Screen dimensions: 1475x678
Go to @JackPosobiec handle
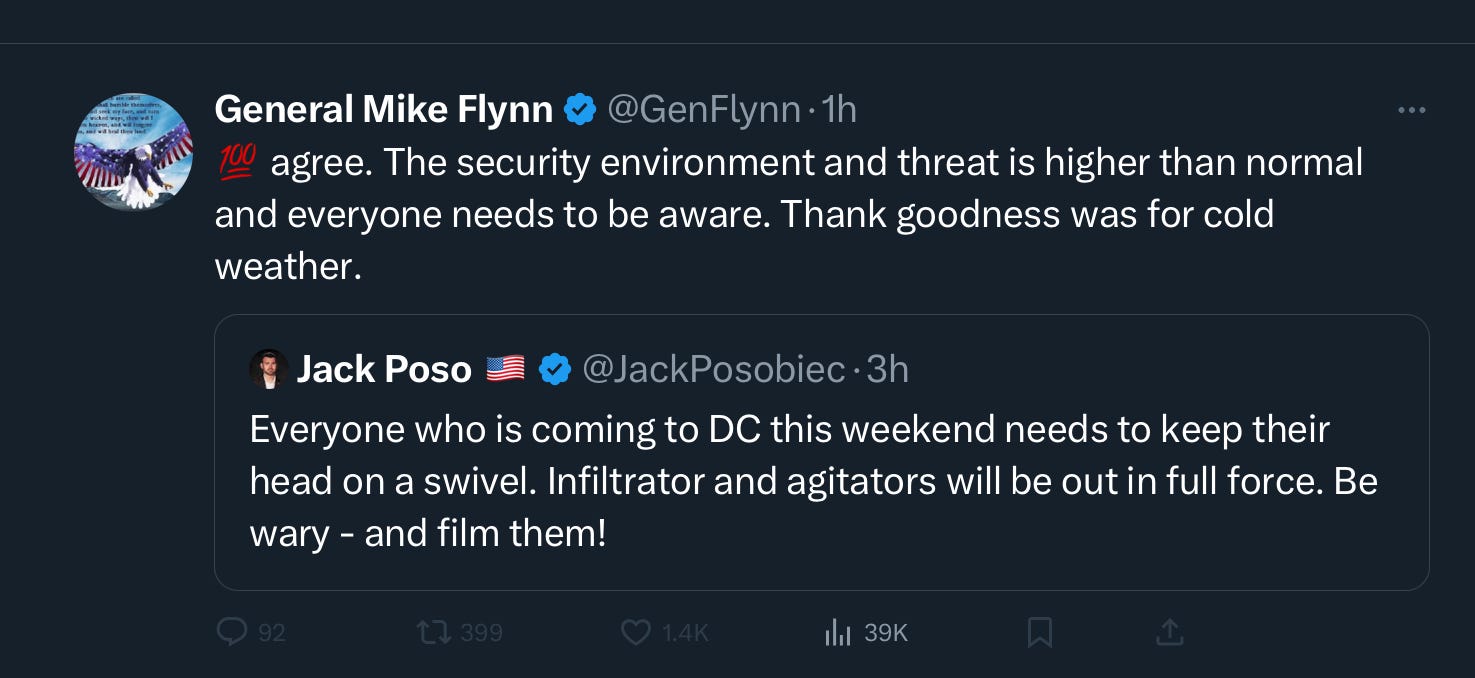(714, 371)
